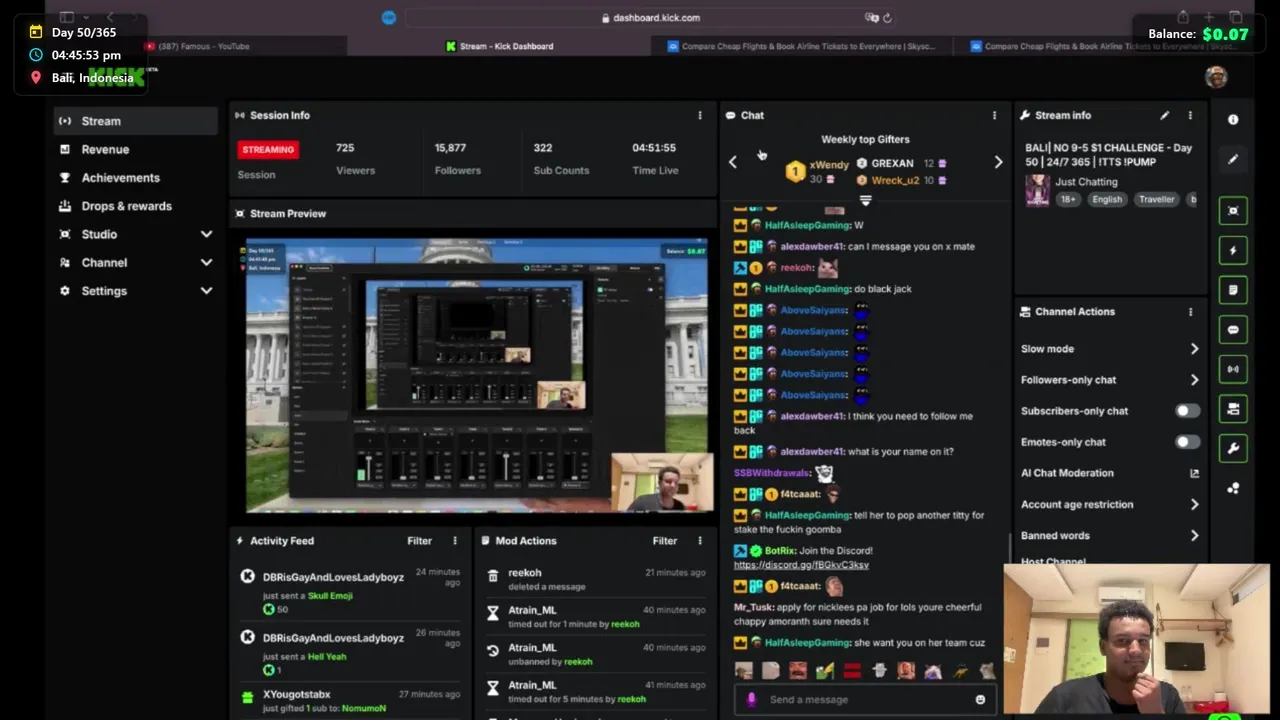Open Account age restriction chevron
The height and width of the screenshot is (720, 1280).
(1194, 505)
